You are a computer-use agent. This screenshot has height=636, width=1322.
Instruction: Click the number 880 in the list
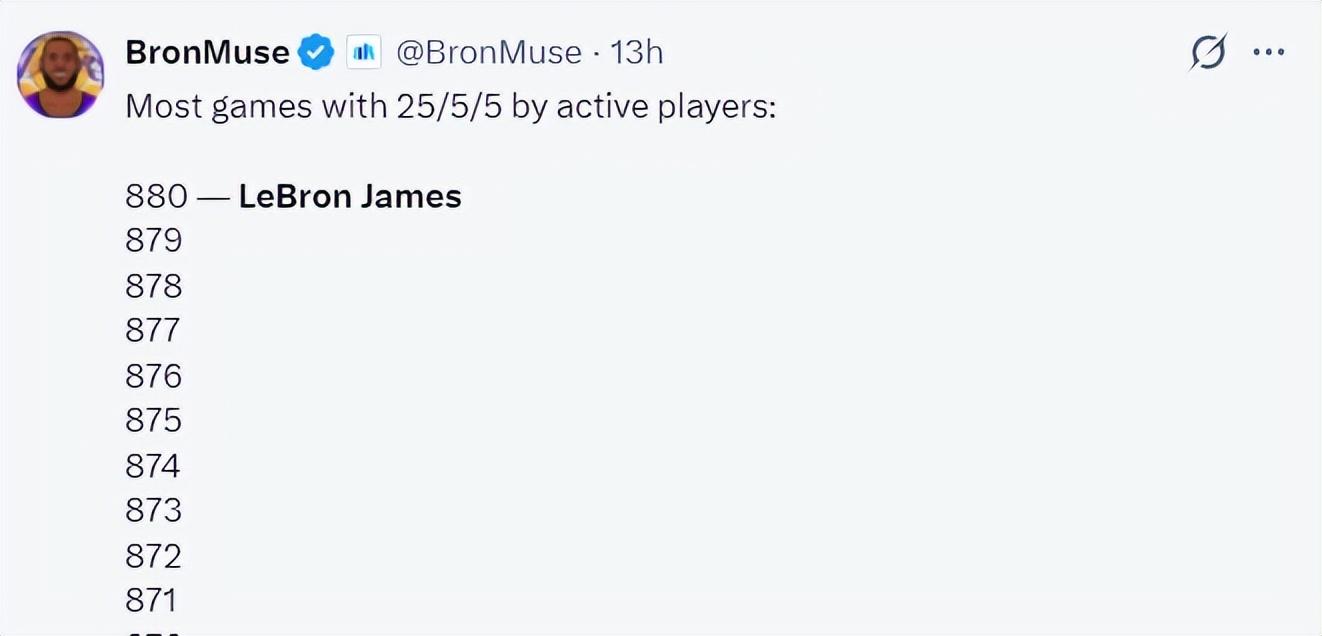click(156, 196)
